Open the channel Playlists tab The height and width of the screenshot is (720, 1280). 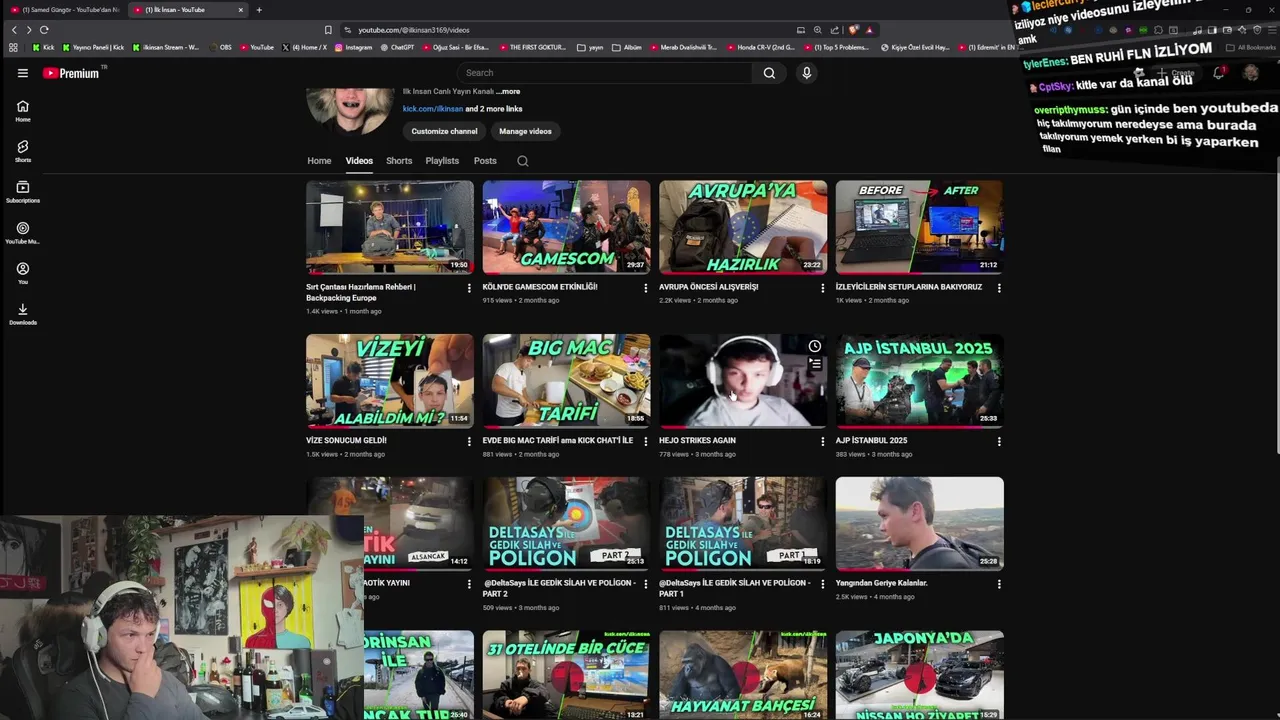click(x=442, y=161)
